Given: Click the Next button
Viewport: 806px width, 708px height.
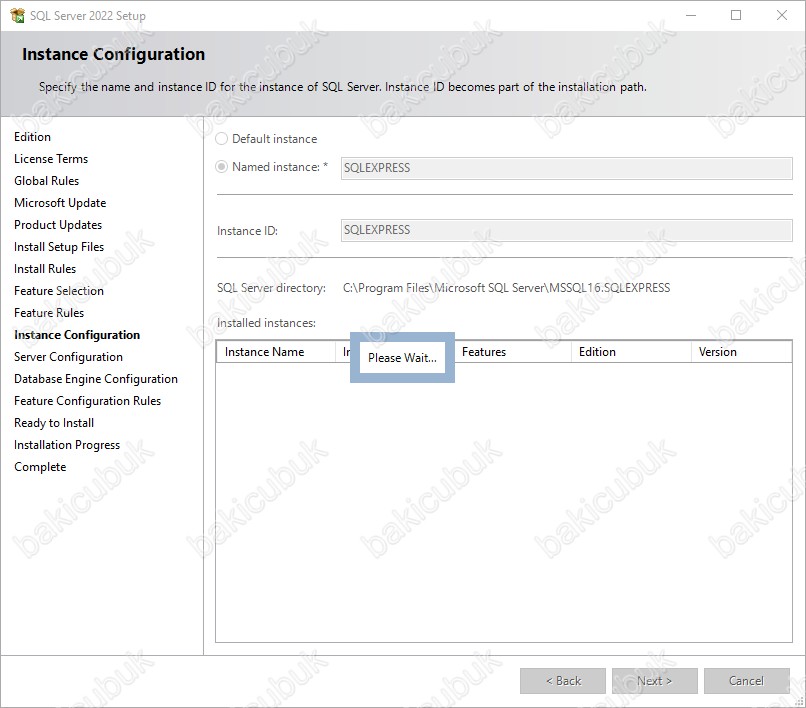Looking at the screenshot, I should point(654,681).
